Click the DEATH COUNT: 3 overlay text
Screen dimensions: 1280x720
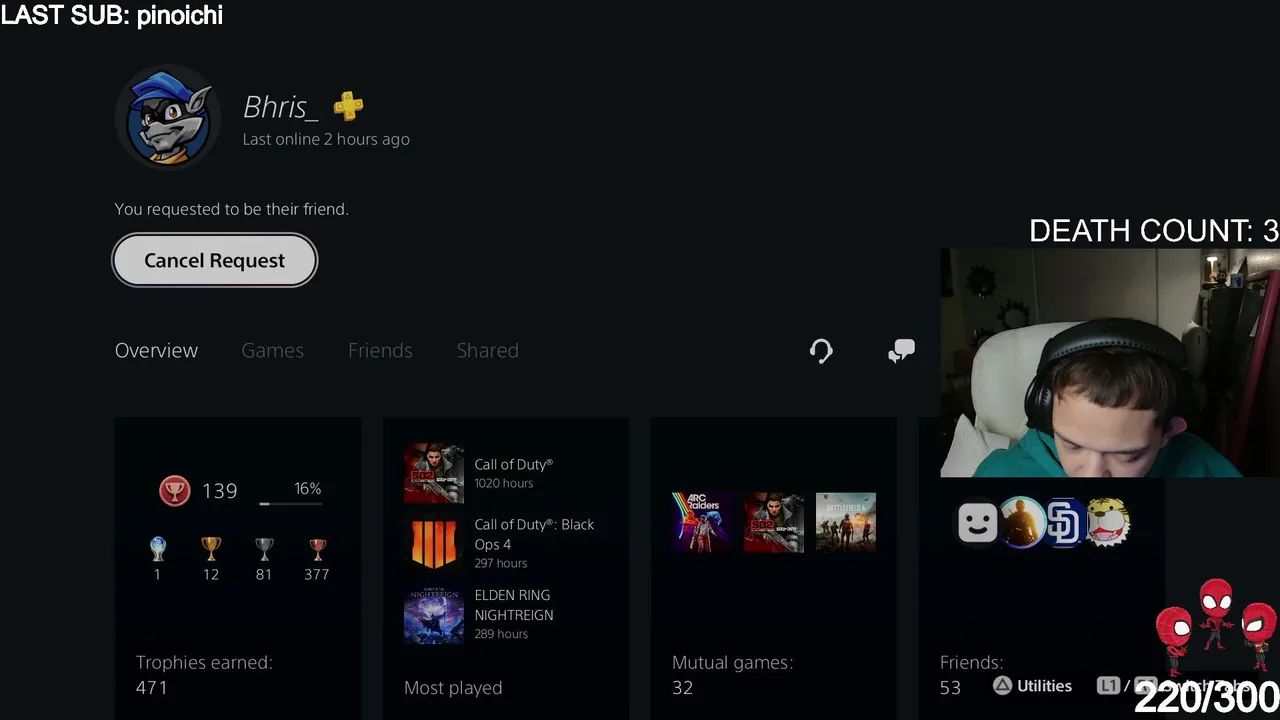click(x=1154, y=231)
